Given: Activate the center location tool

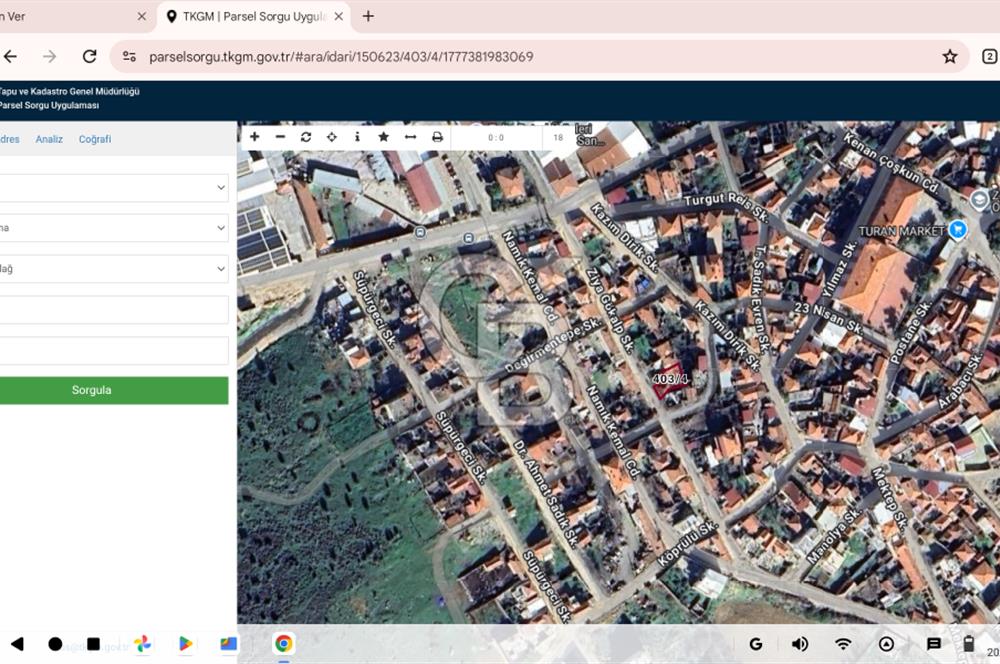Looking at the screenshot, I should coord(331,135).
